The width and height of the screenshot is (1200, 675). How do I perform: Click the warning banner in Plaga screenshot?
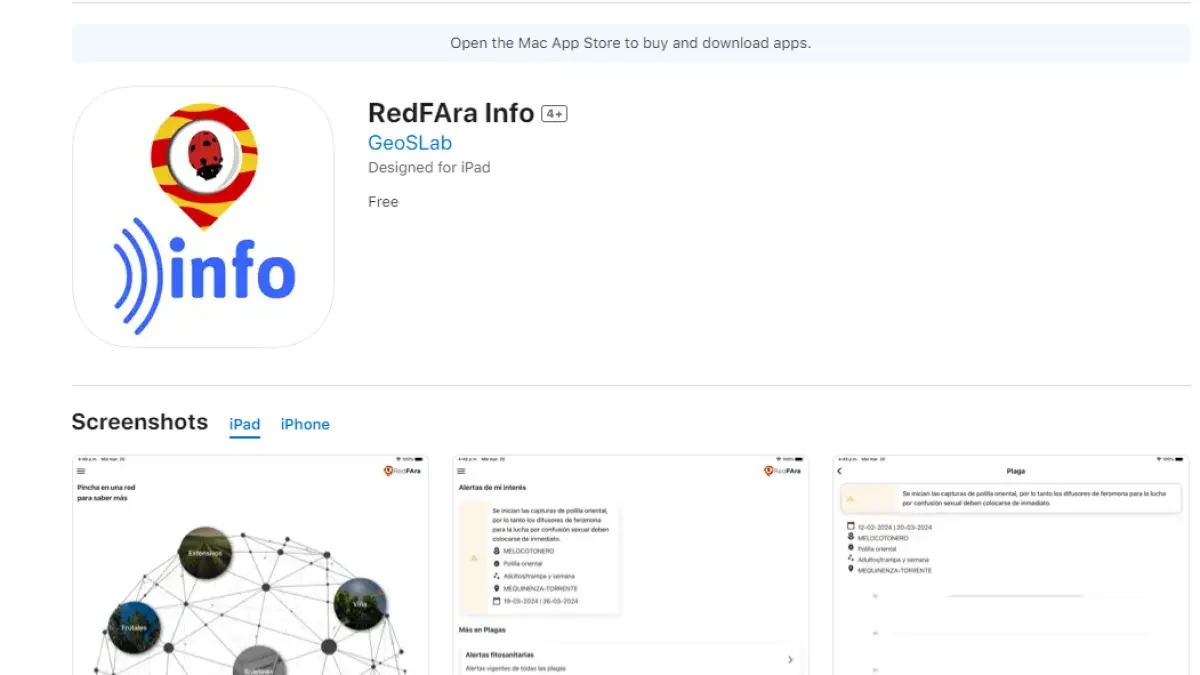pyautogui.click(x=1010, y=497)
